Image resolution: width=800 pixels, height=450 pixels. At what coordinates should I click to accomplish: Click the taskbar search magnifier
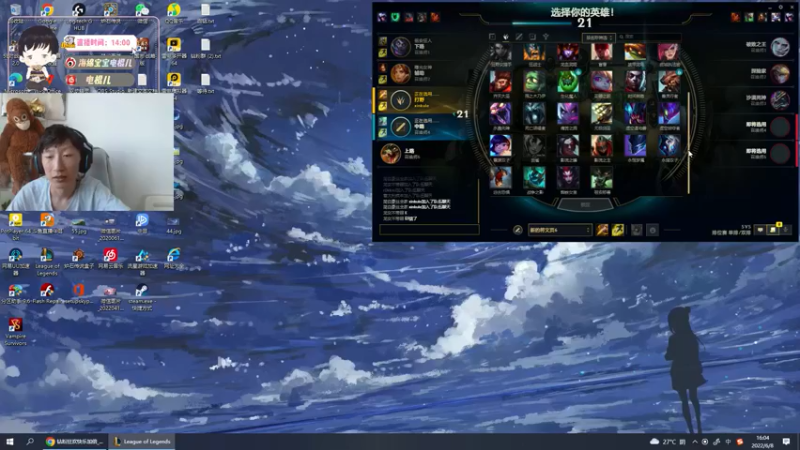(x=30, y=441)
